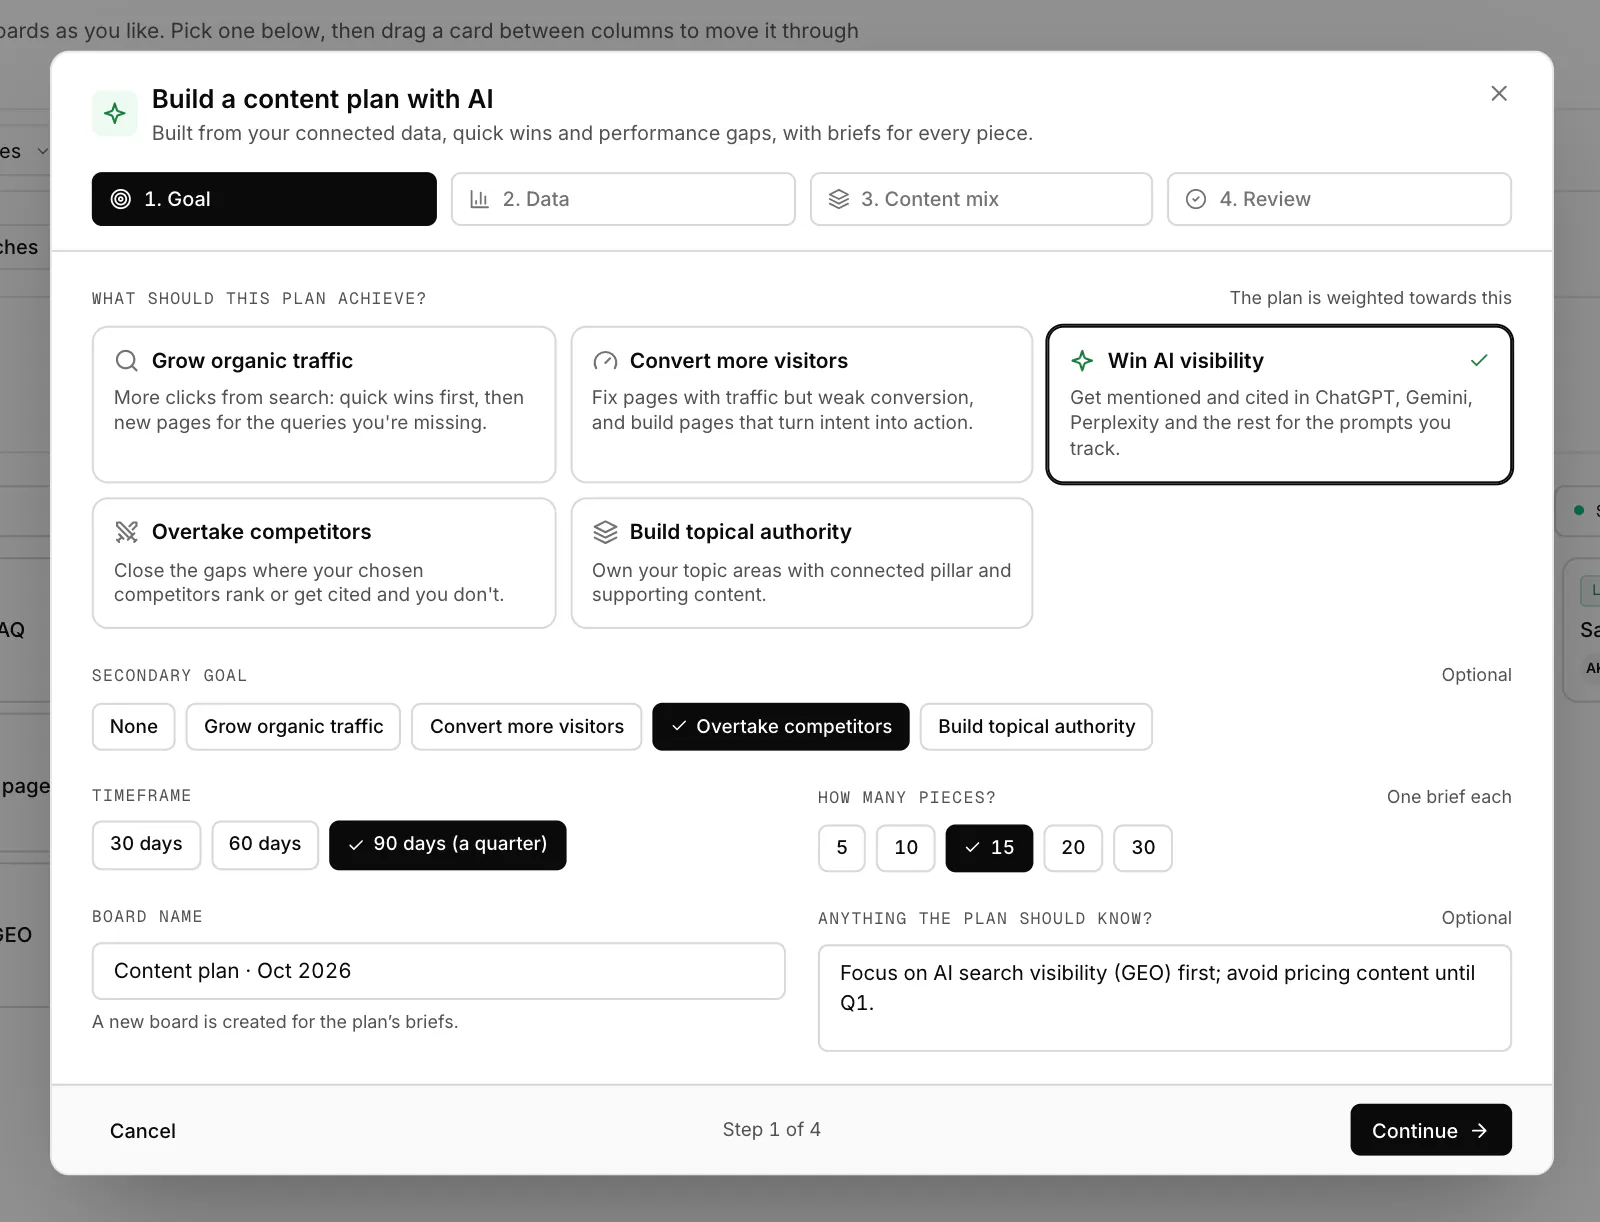Choose the Convert more visitors goal card
1600x1222 pixels.
click(801, 404)
